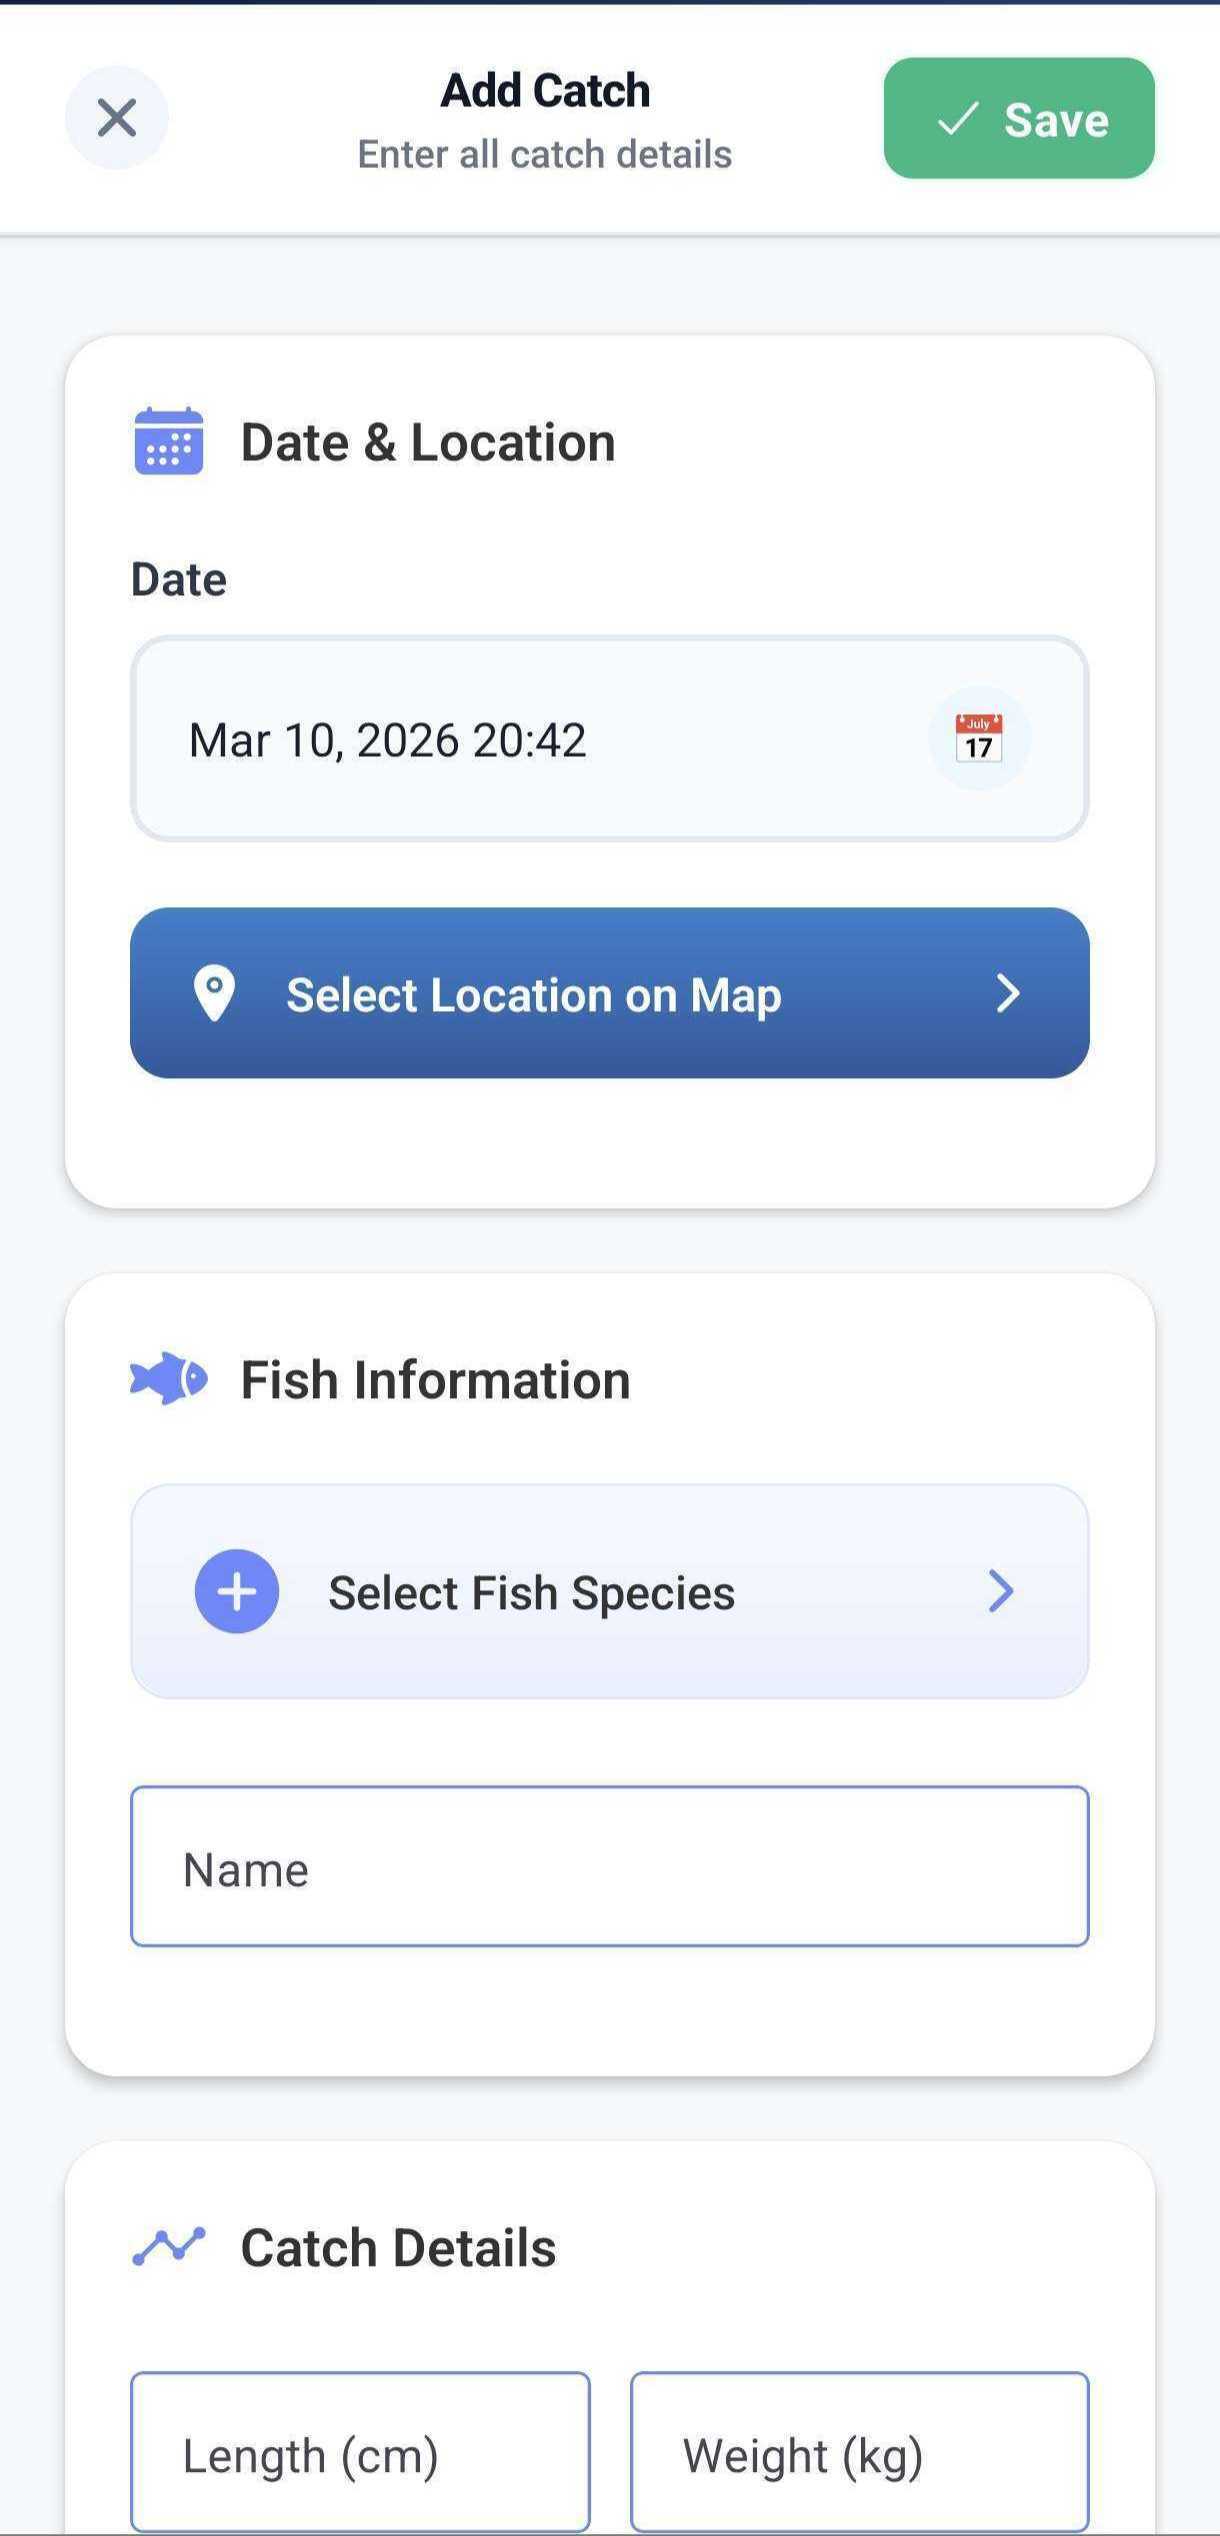
Task: Open the date picker via calendar emoji icon
Action: click(x=978, y=739)
